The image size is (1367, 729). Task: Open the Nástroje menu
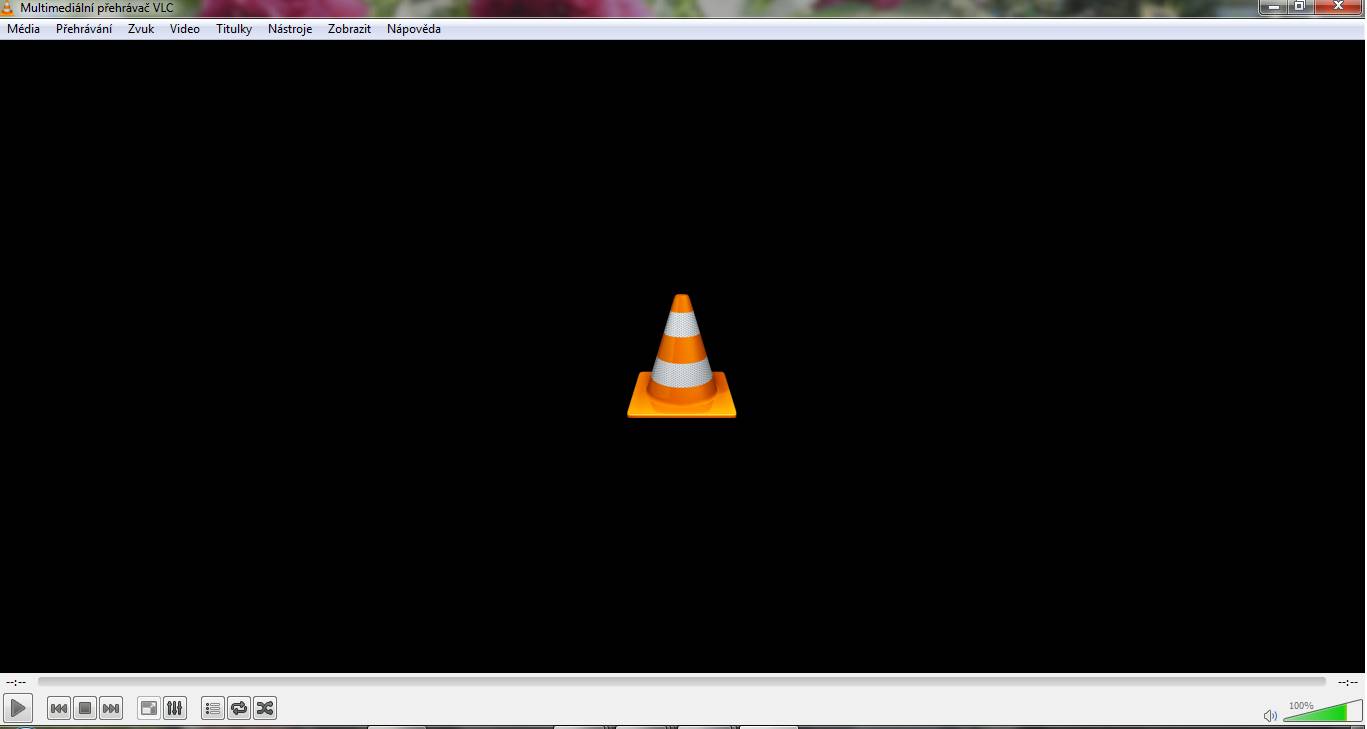coord(290,29)
